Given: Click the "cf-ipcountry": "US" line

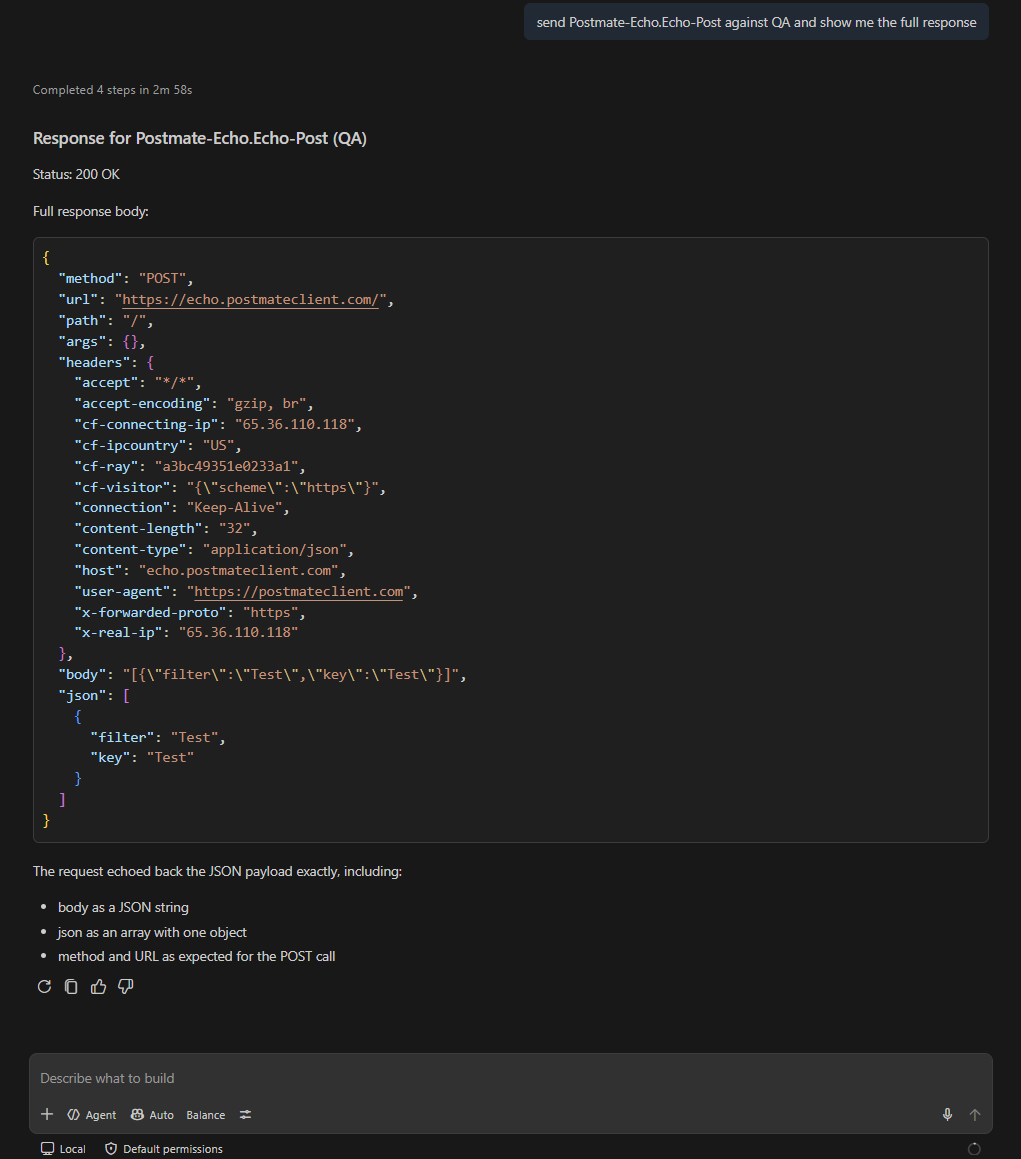Looking at the screenshot, I should click(x=158, y=446).
